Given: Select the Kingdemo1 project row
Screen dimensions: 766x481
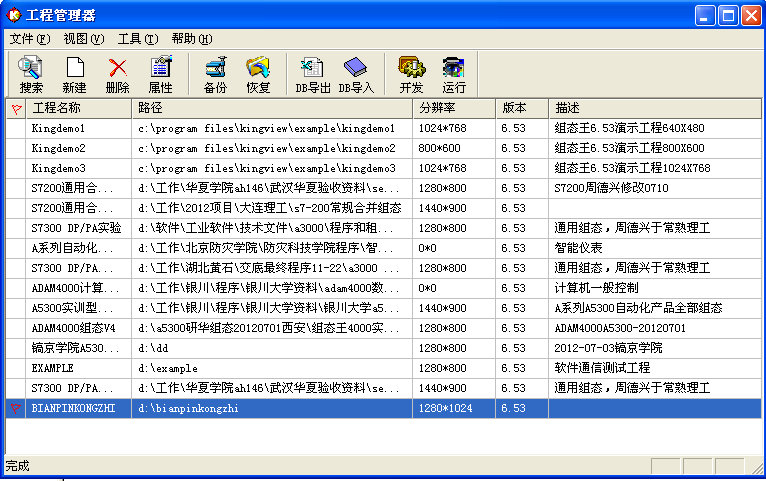Looking at the screenshot, I should (x=383, y=128).
